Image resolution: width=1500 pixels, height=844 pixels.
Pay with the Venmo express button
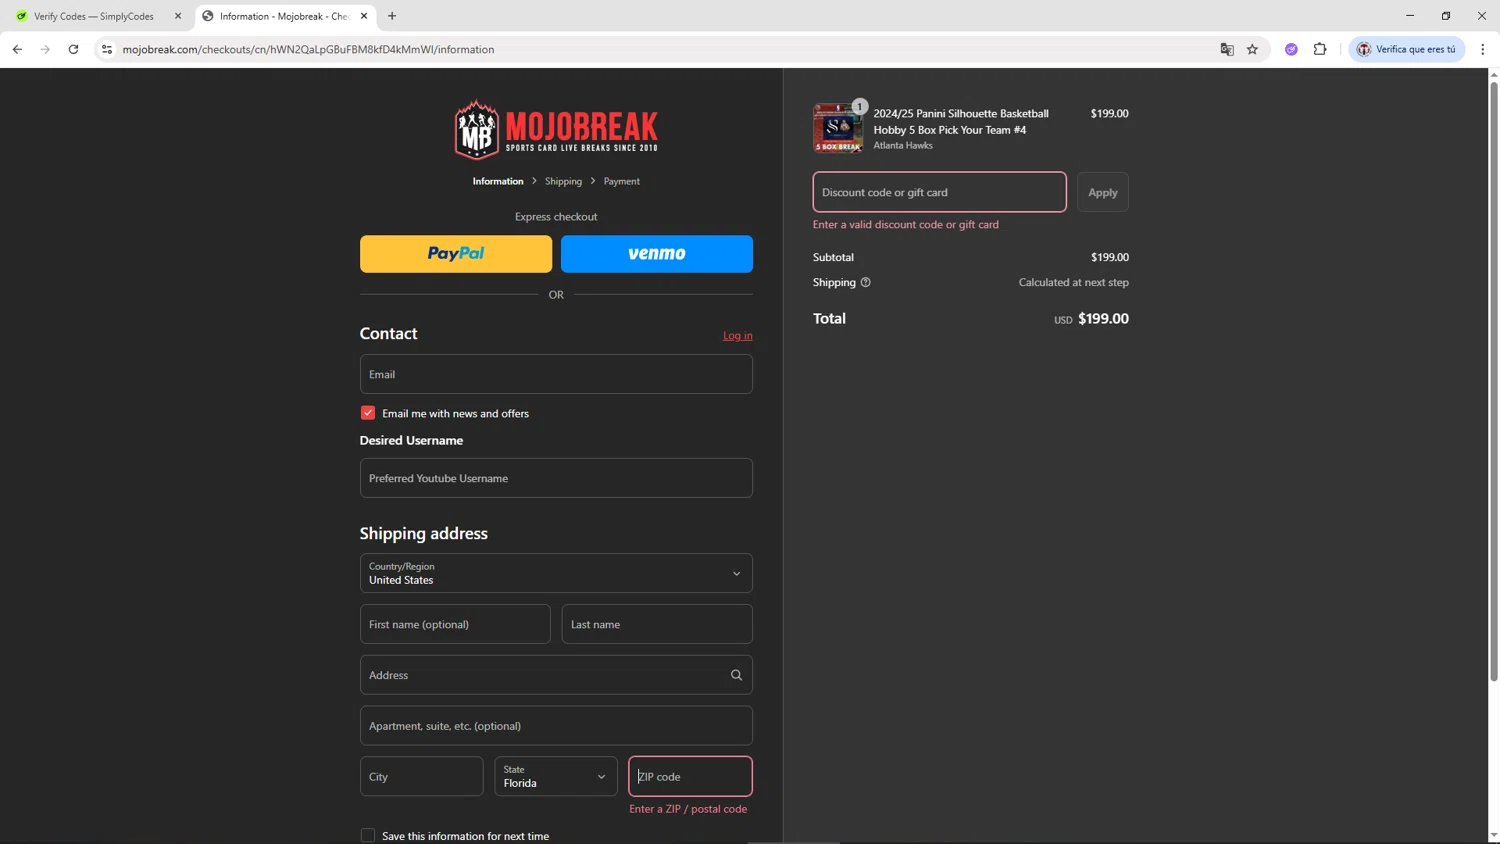point(657,254)
